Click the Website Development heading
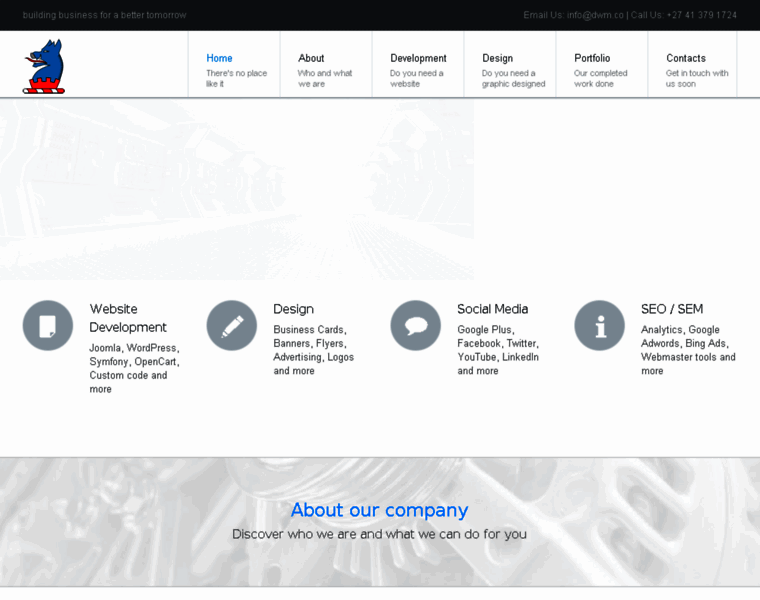Viewport: 760px width, 600px height. click(128, 318)
